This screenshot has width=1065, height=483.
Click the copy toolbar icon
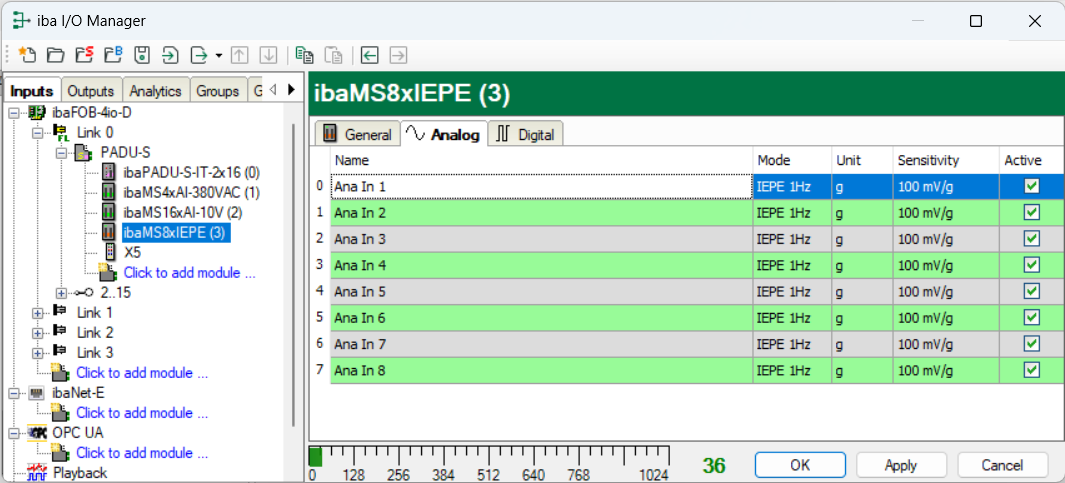304,55
